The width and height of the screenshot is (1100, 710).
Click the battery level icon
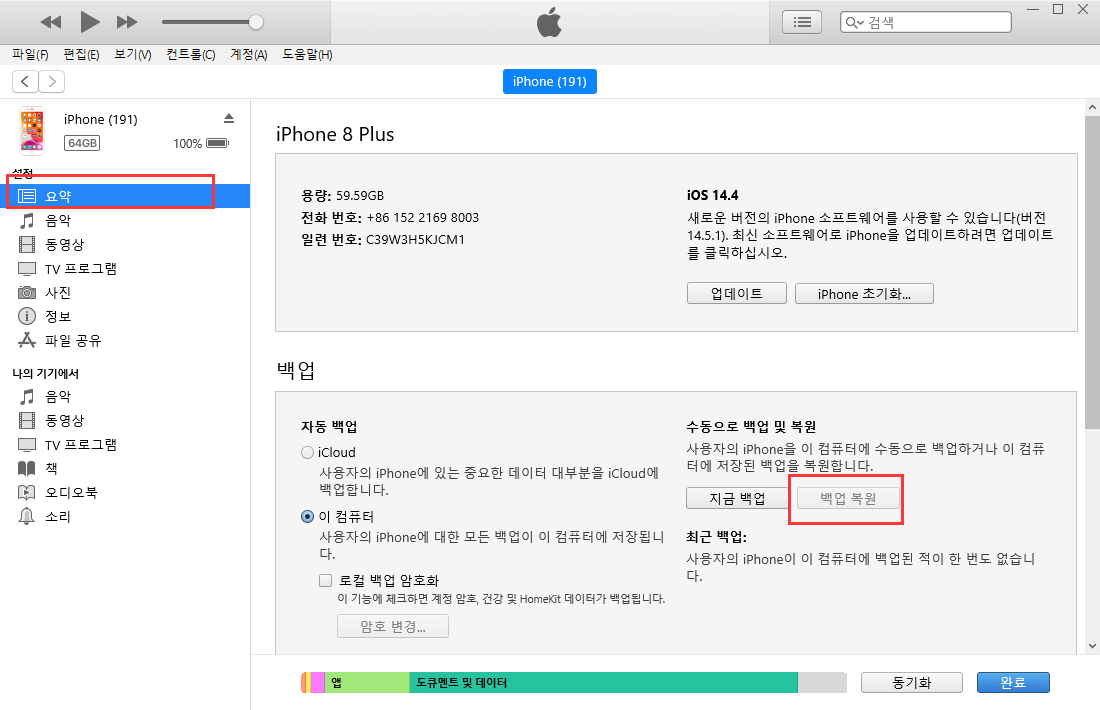[x=217, y=143]
